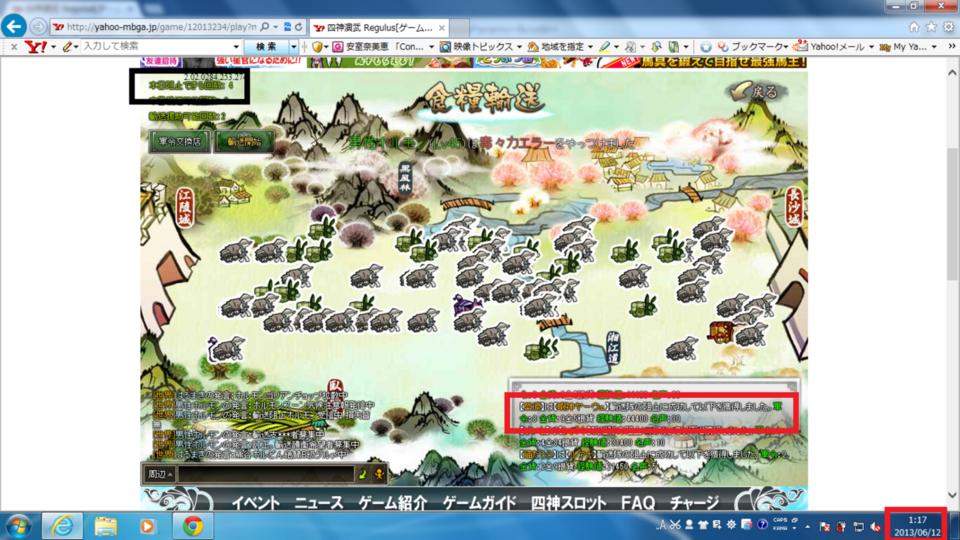Image resolution: width=960 pixels, height=540 pixels.
Task: Open browser Tools gear icon
Action: [948, 27]
